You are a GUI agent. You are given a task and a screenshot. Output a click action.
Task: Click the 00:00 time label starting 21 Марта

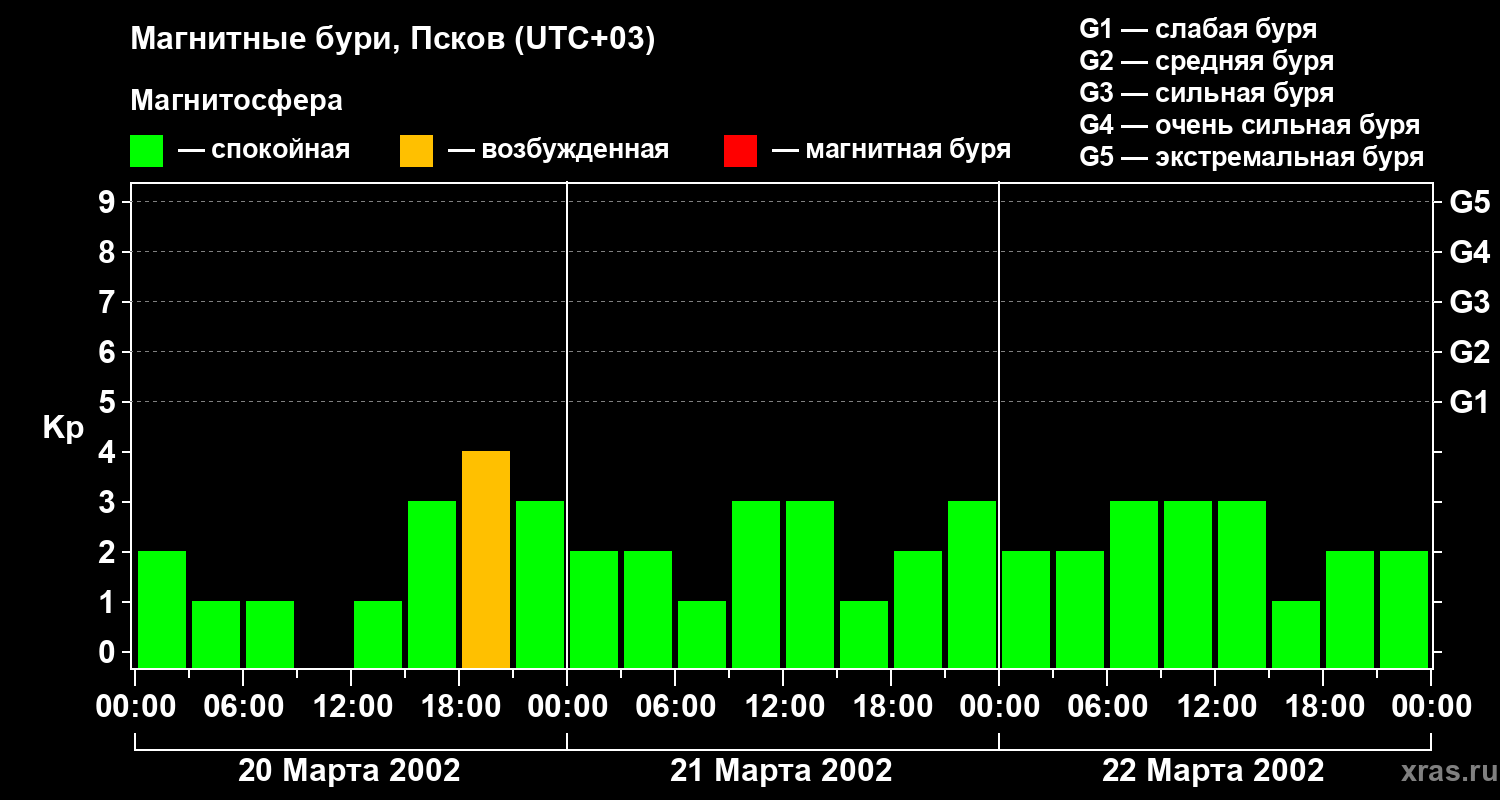coord(567,707)
